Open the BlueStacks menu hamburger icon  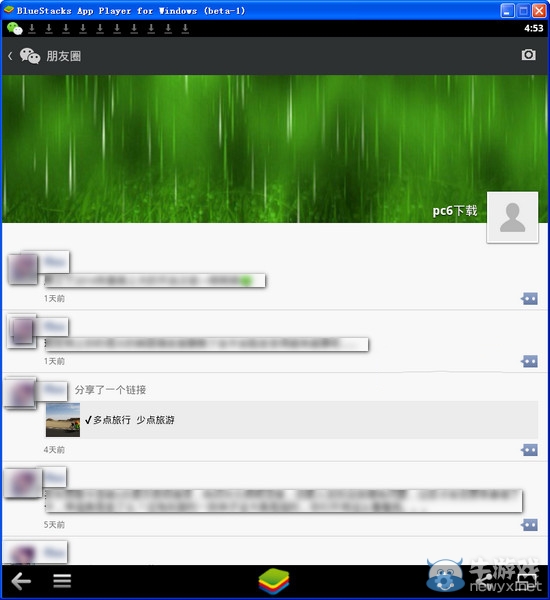pos(62,581)
